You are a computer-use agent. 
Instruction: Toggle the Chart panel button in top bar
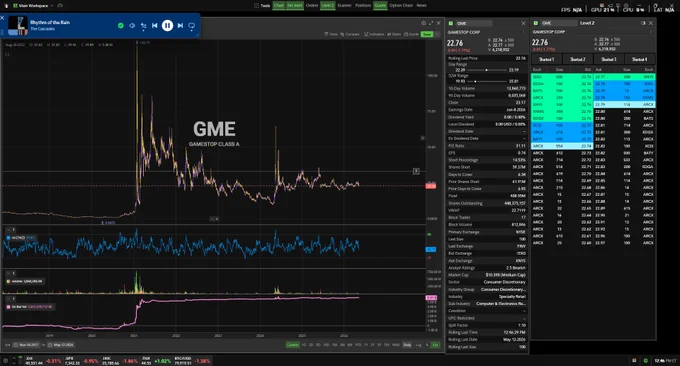[x=278, y=6]
